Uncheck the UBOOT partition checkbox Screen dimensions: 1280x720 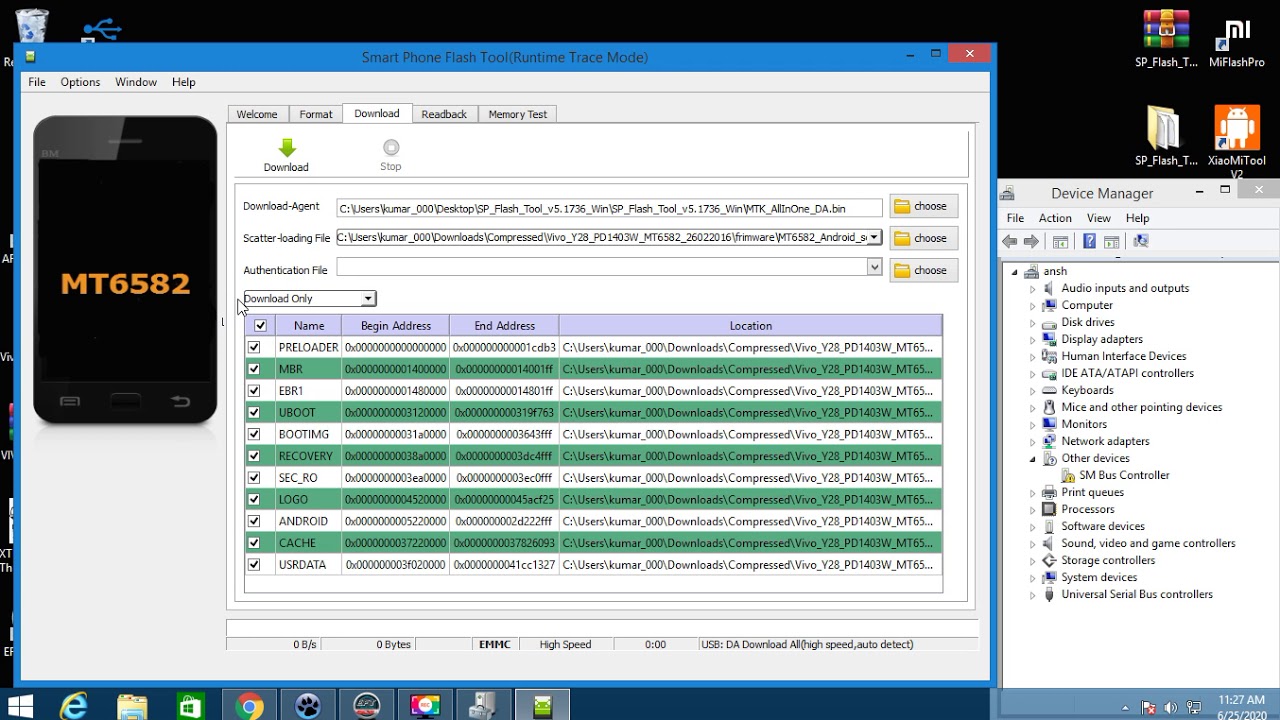pyautogui.click(x=254, y=412)
